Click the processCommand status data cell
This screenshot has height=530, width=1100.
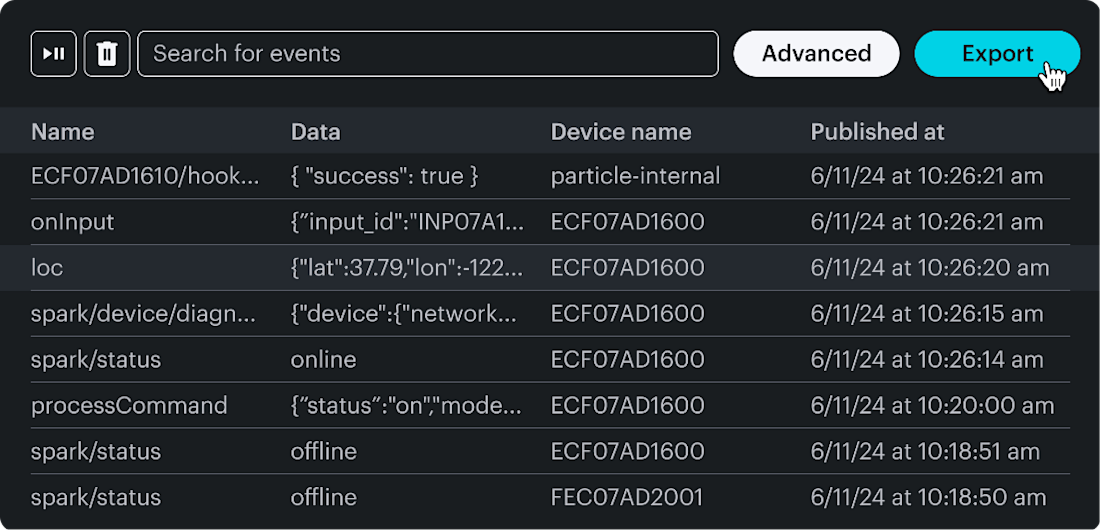click(x=406, y=406)
